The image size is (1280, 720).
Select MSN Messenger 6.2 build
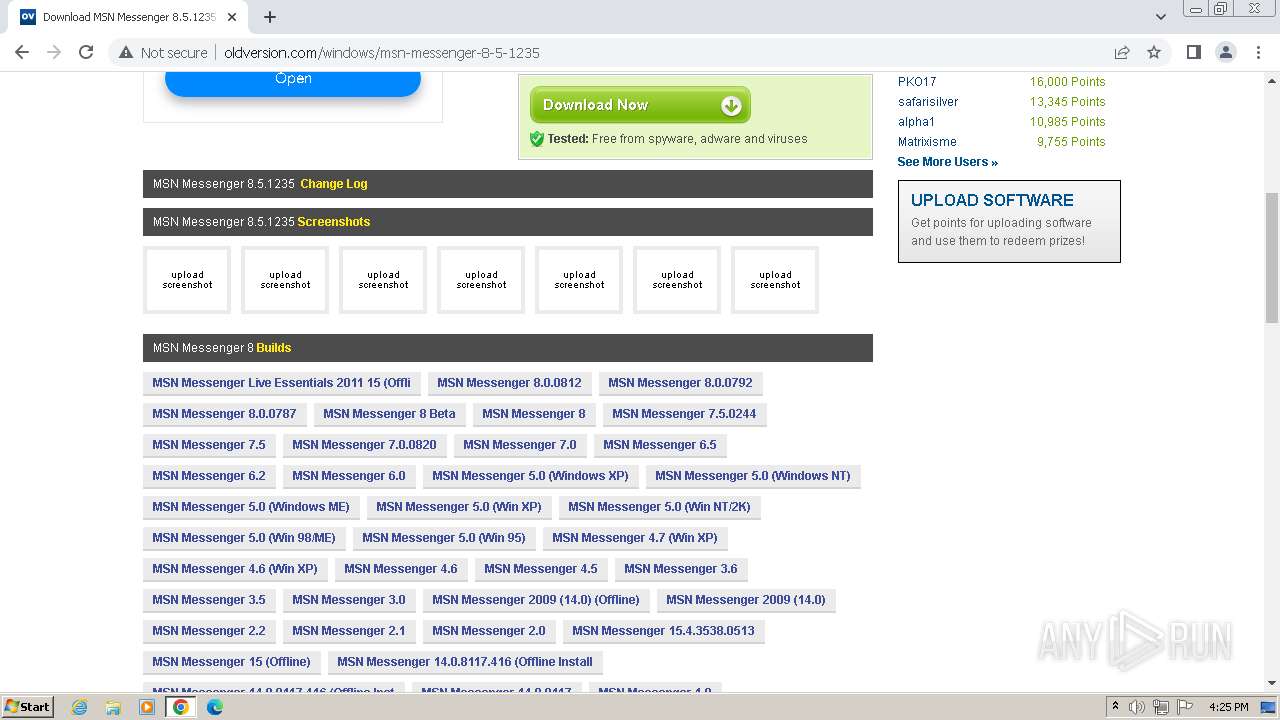(209, 476)
